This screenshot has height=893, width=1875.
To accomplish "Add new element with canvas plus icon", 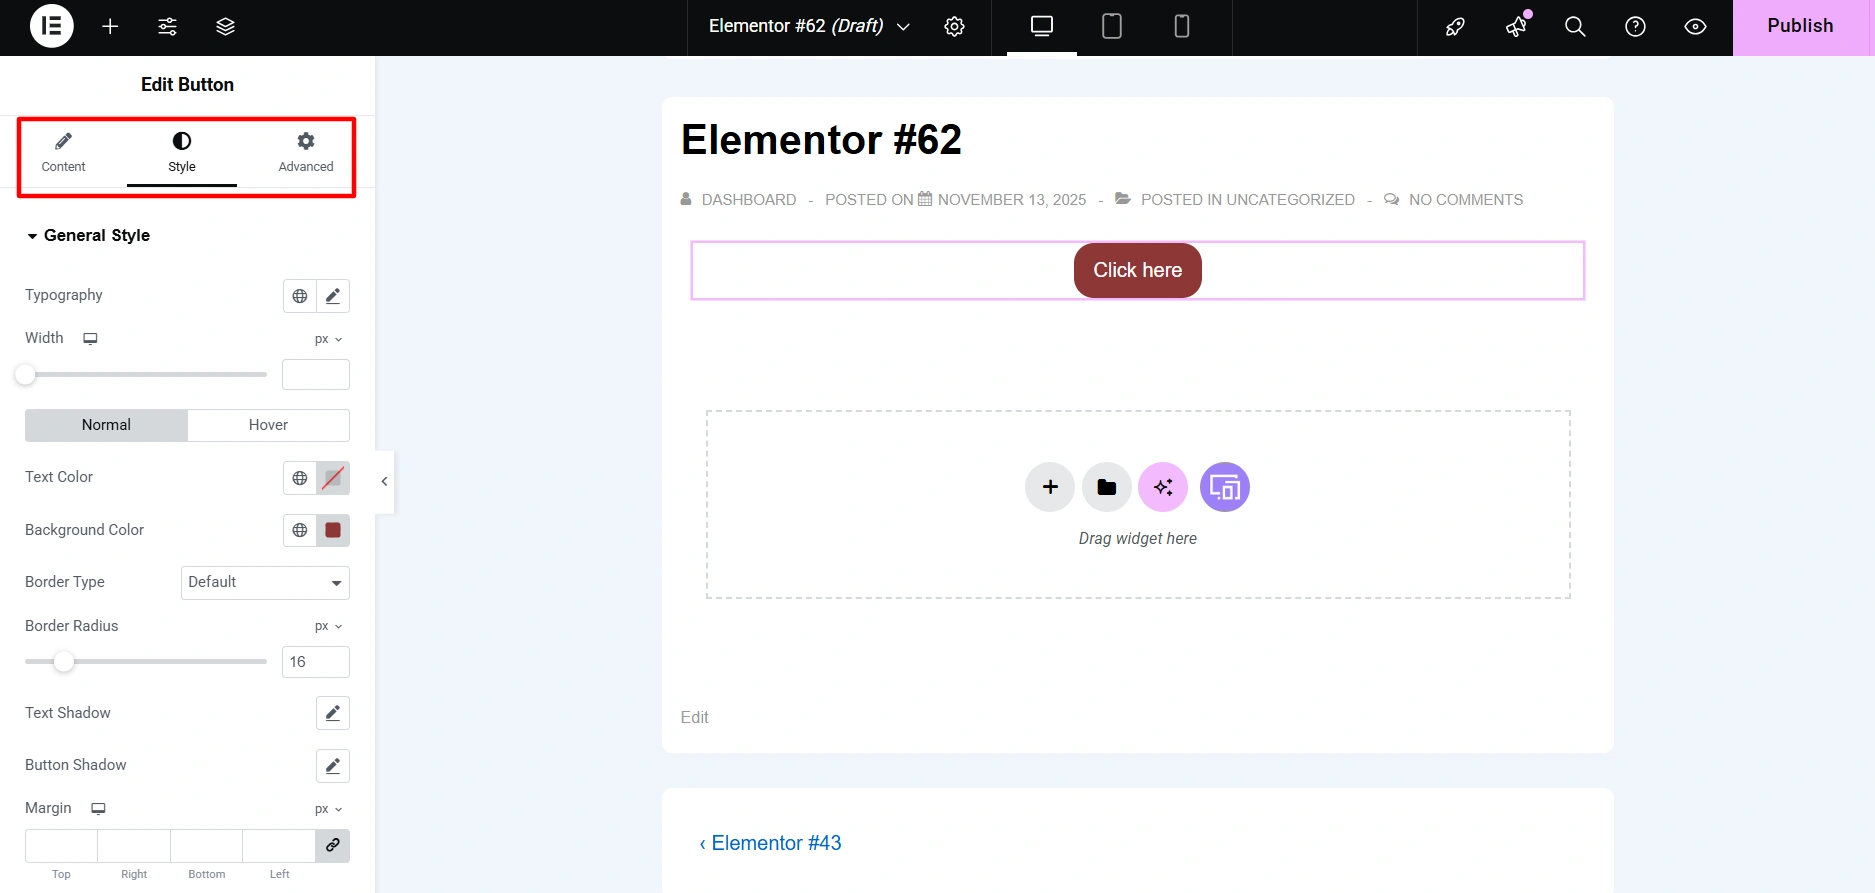I will click(1050, 487).
